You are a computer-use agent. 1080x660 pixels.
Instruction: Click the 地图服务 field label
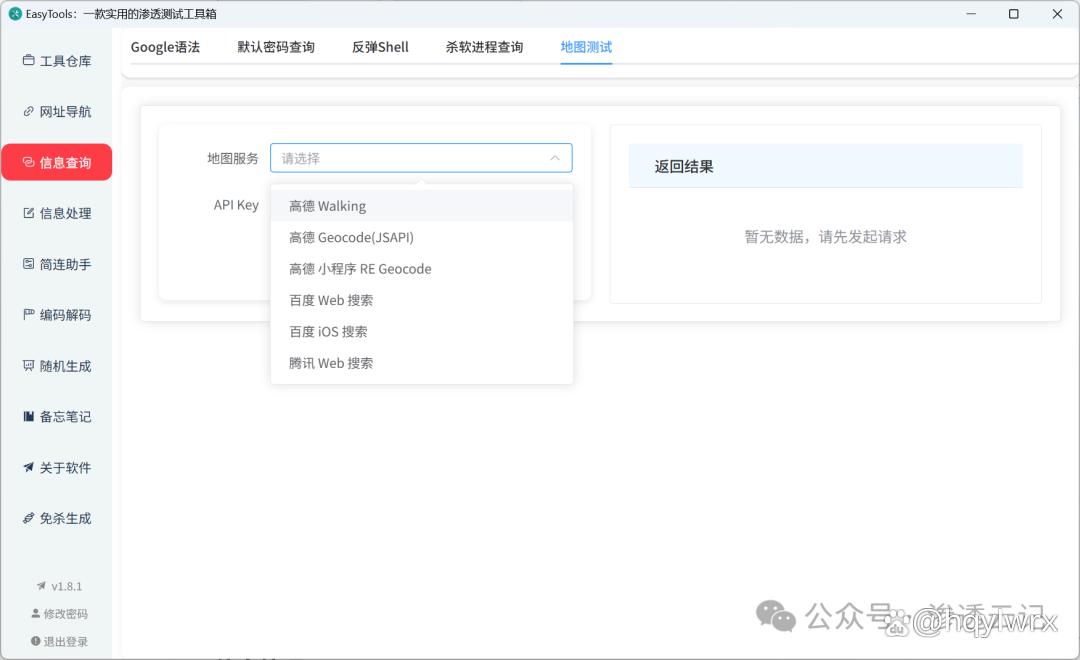pos(233,158)
